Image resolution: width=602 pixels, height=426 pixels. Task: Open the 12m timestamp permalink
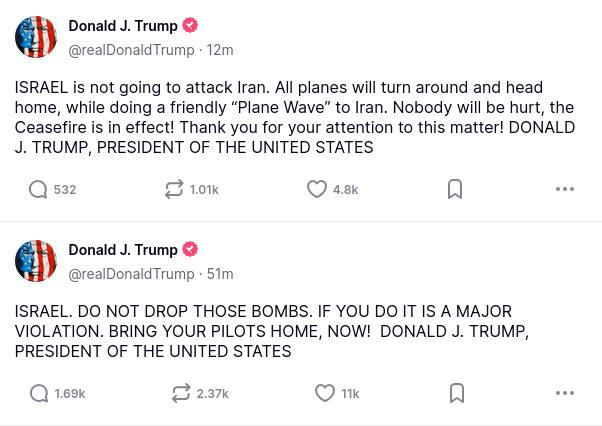[220, 50]
